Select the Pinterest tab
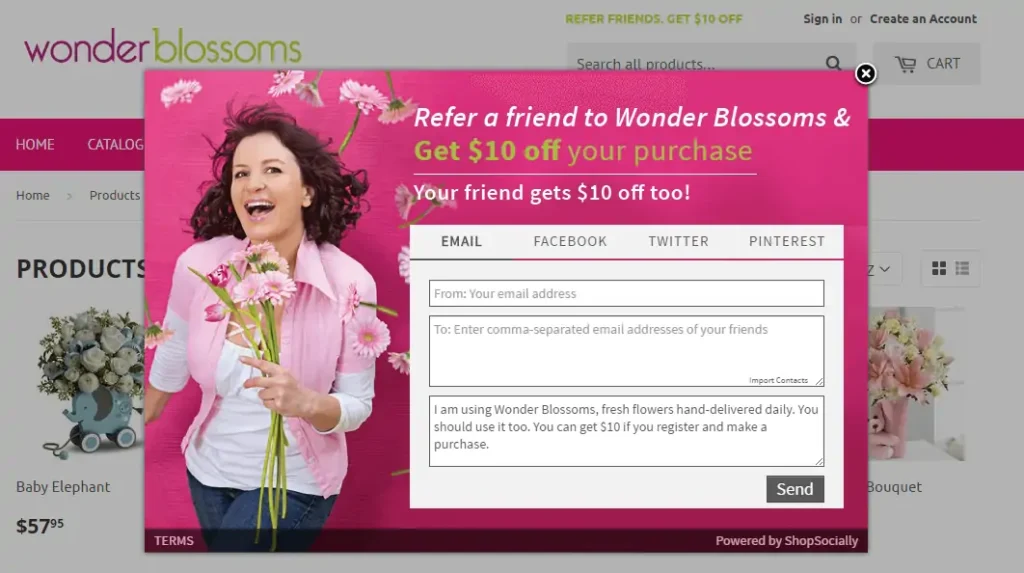This screenshot has width=1024, height=573. pos(786,242)
